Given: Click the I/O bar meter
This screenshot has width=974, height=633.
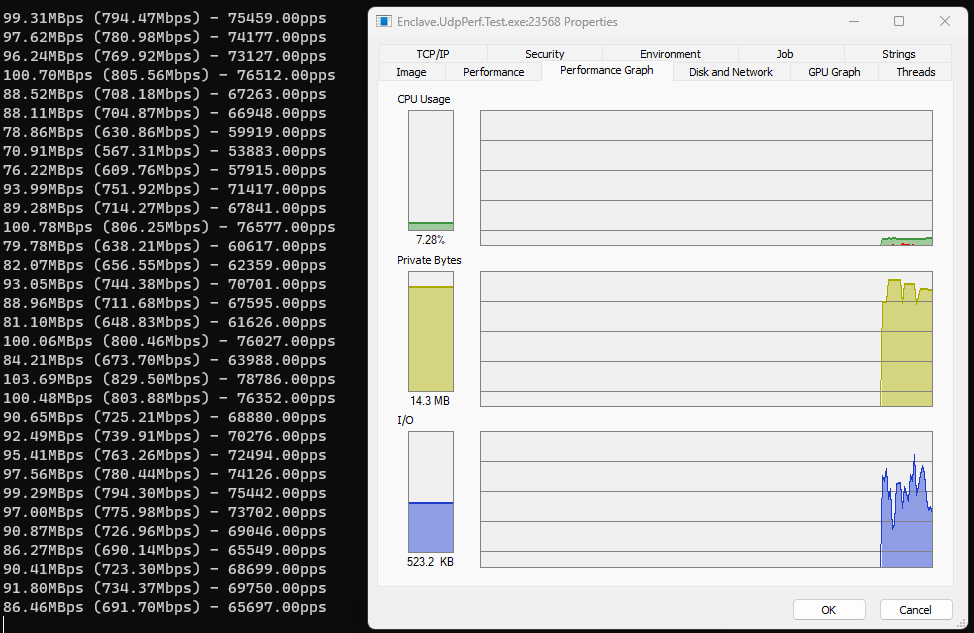Looking at the screenshot, I should point(430,492).
